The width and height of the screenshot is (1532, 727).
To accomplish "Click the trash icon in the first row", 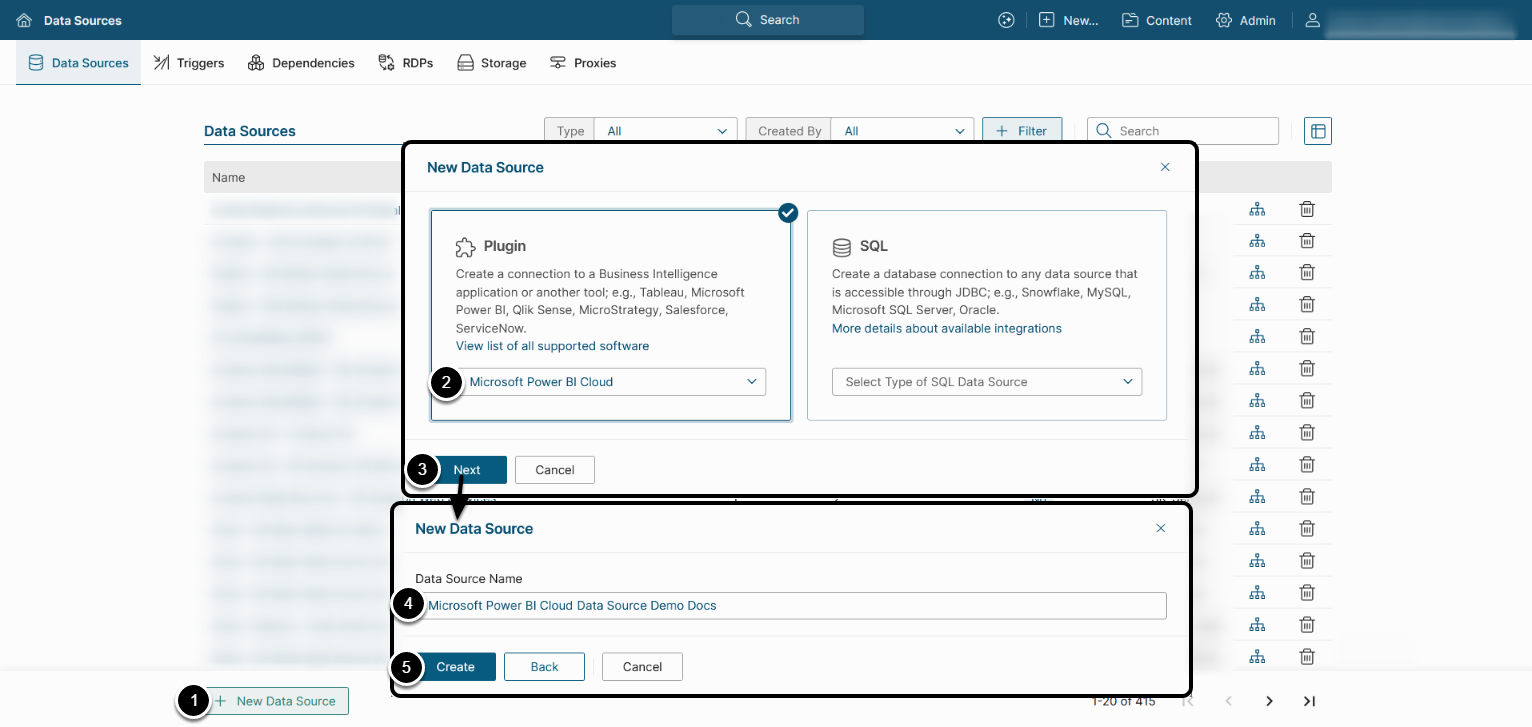I will tap(1306, 209).
